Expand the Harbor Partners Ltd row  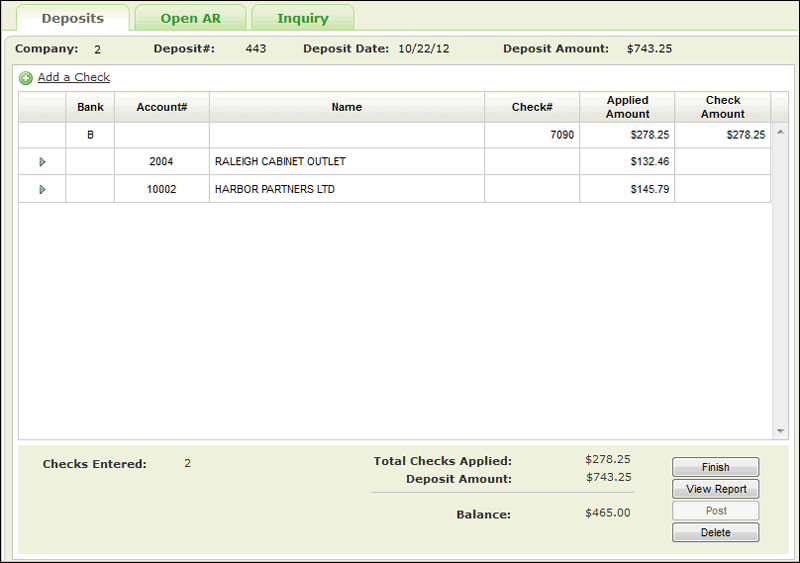click(42, 189)
